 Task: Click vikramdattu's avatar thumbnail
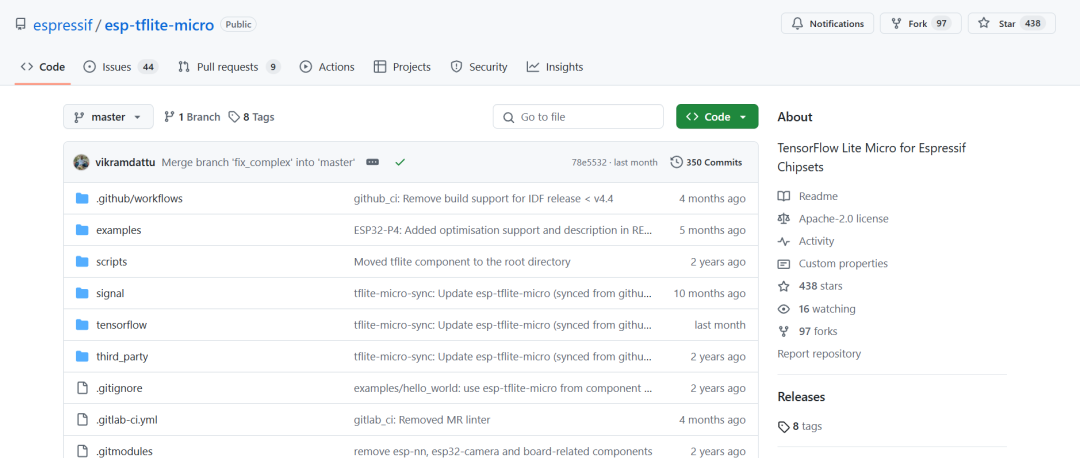tap(82, 162)
